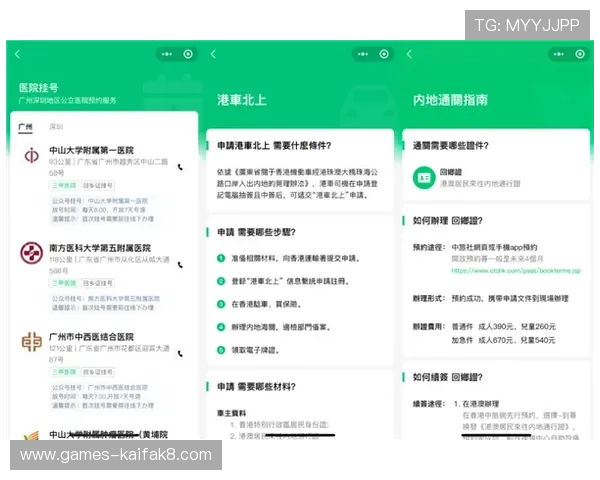Click heading 通關需要哪些證件?
The image size is (600, 480).
pos(450,145)
